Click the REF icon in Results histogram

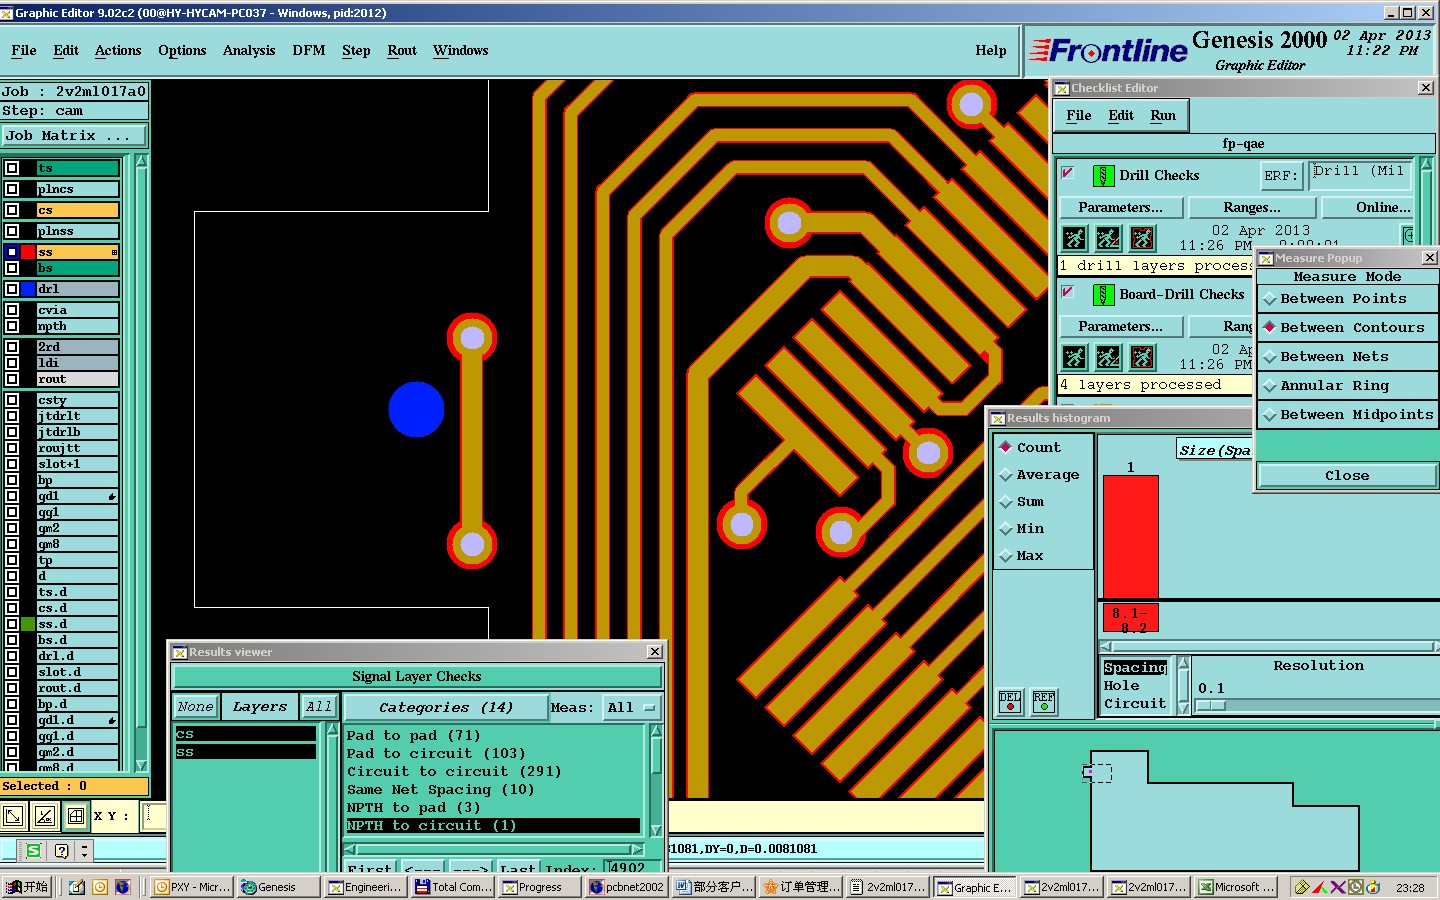[x=1044, y=702]
